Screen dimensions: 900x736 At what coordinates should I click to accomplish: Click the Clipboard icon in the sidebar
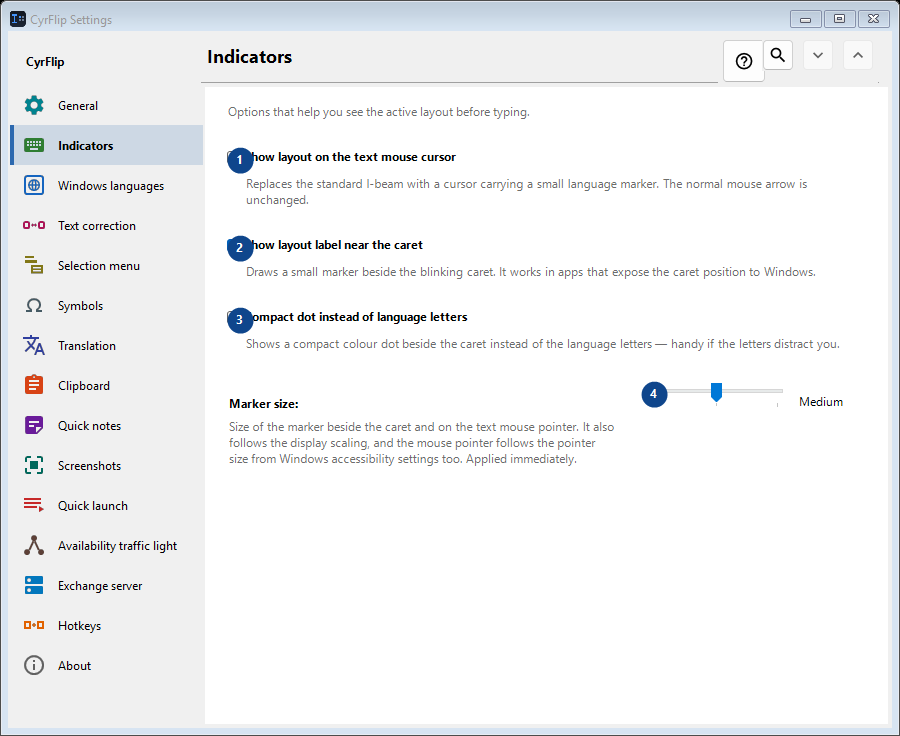pos(34,385)
